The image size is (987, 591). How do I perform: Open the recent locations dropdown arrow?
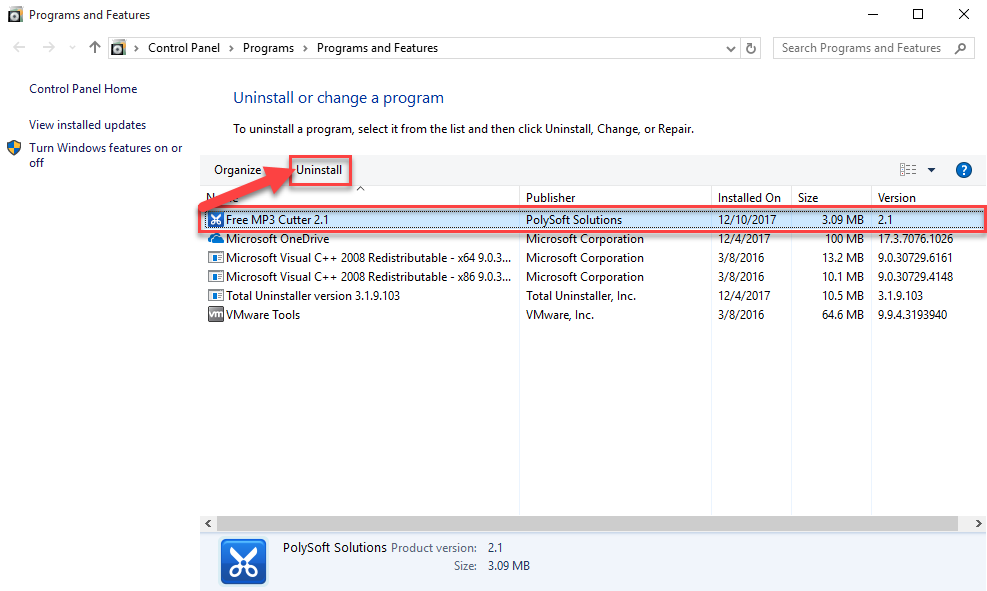point(72,48)
